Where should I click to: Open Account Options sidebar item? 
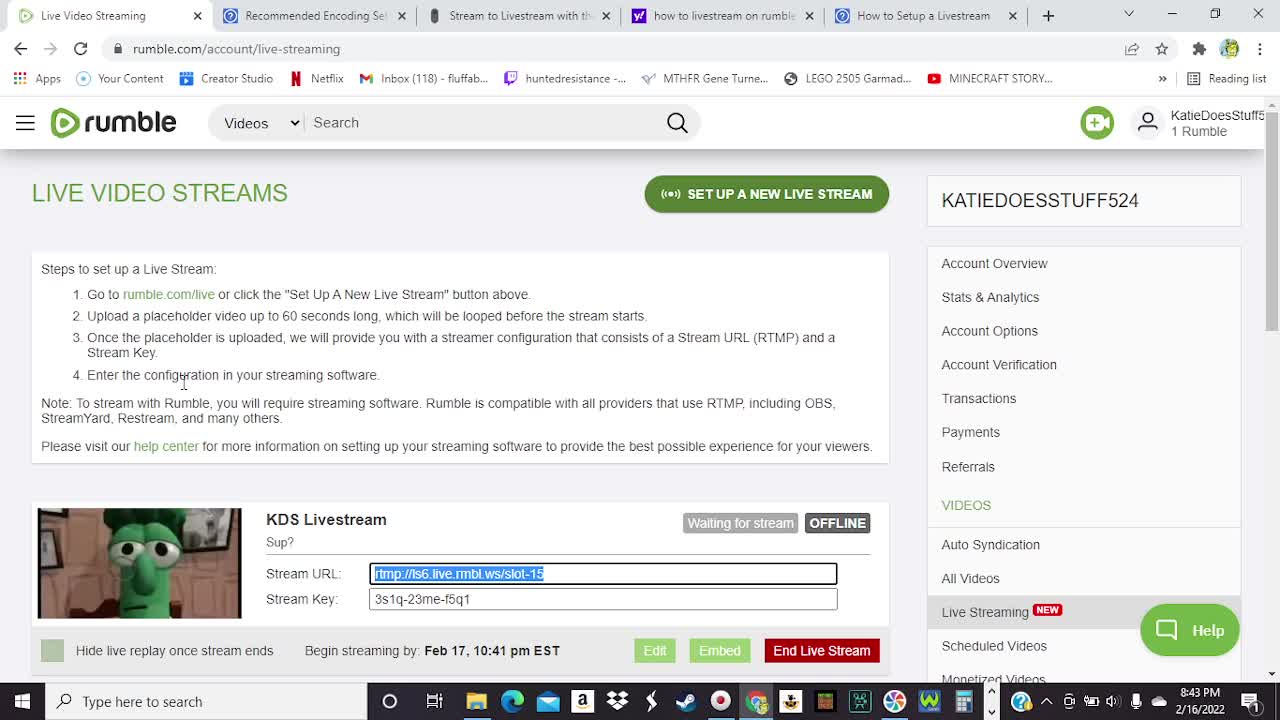pyautogui.click(x=989, y=331)
